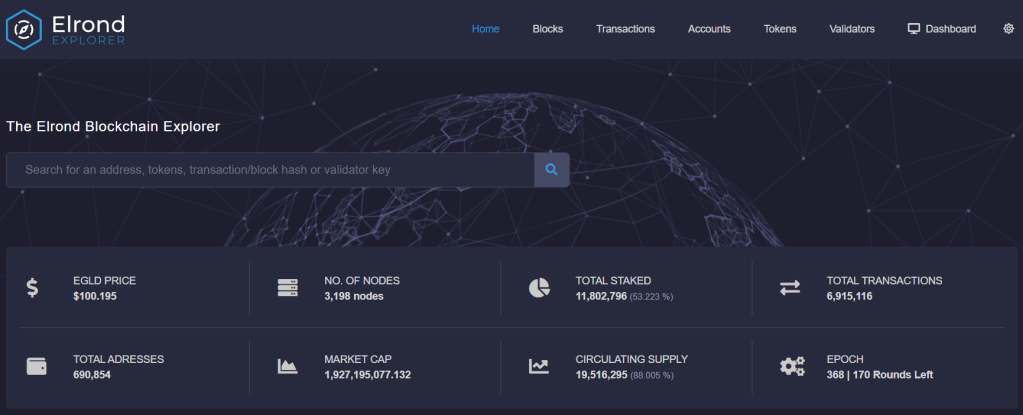Image resolution: width=1023 pixels, height=415 pixels.
Task: Open settings via the gear icon
Action: [x=1008, y=29]
